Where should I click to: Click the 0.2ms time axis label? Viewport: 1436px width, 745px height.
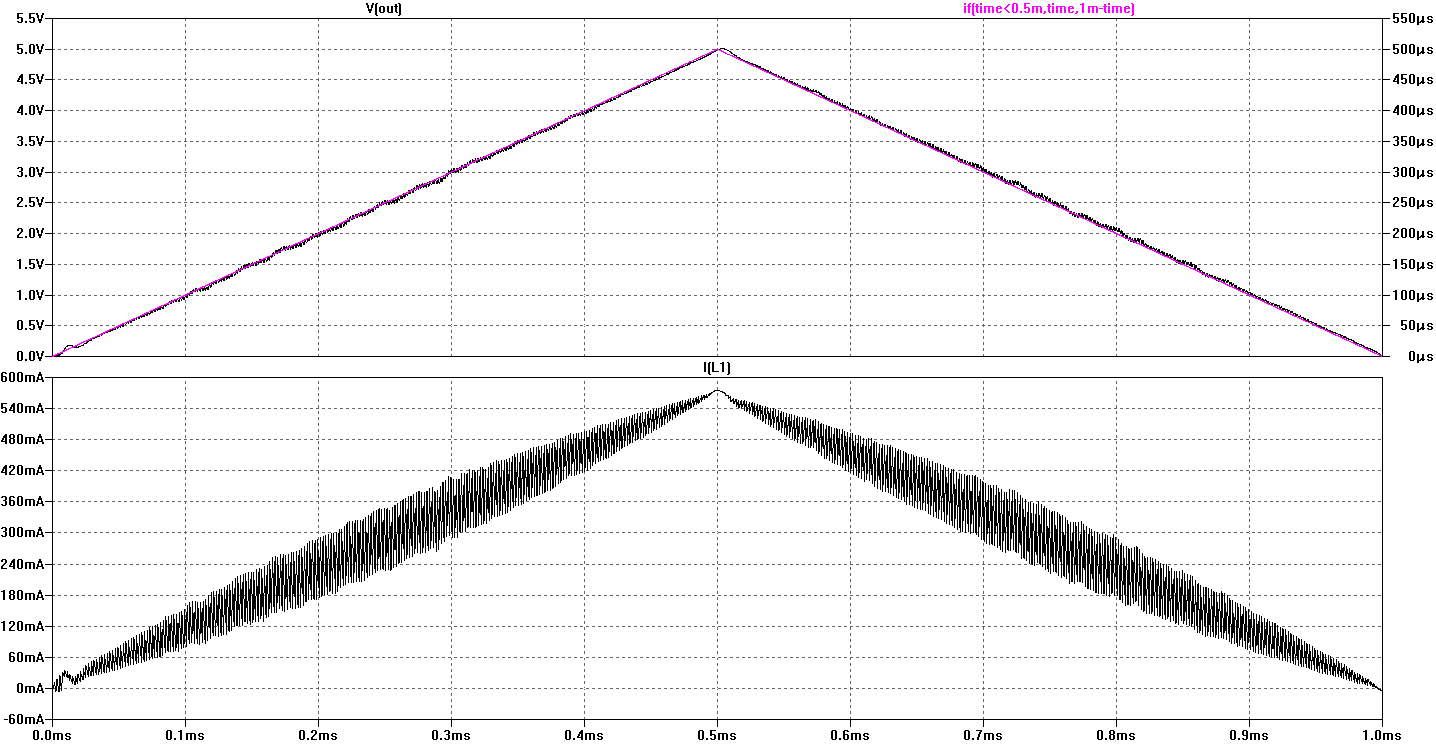point(318,735)
